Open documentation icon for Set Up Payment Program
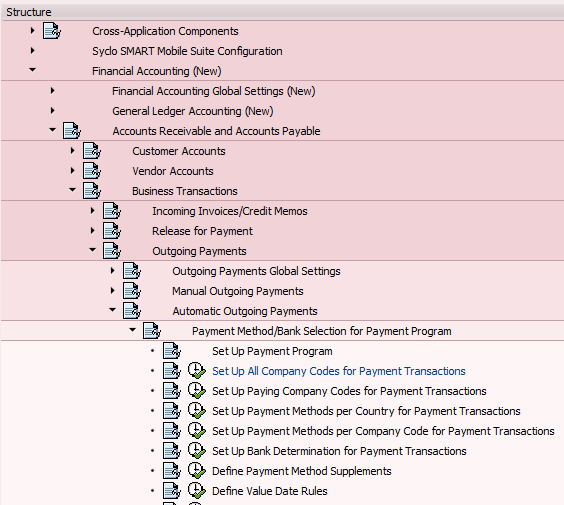564x505 pixels. tap(172, 351)
